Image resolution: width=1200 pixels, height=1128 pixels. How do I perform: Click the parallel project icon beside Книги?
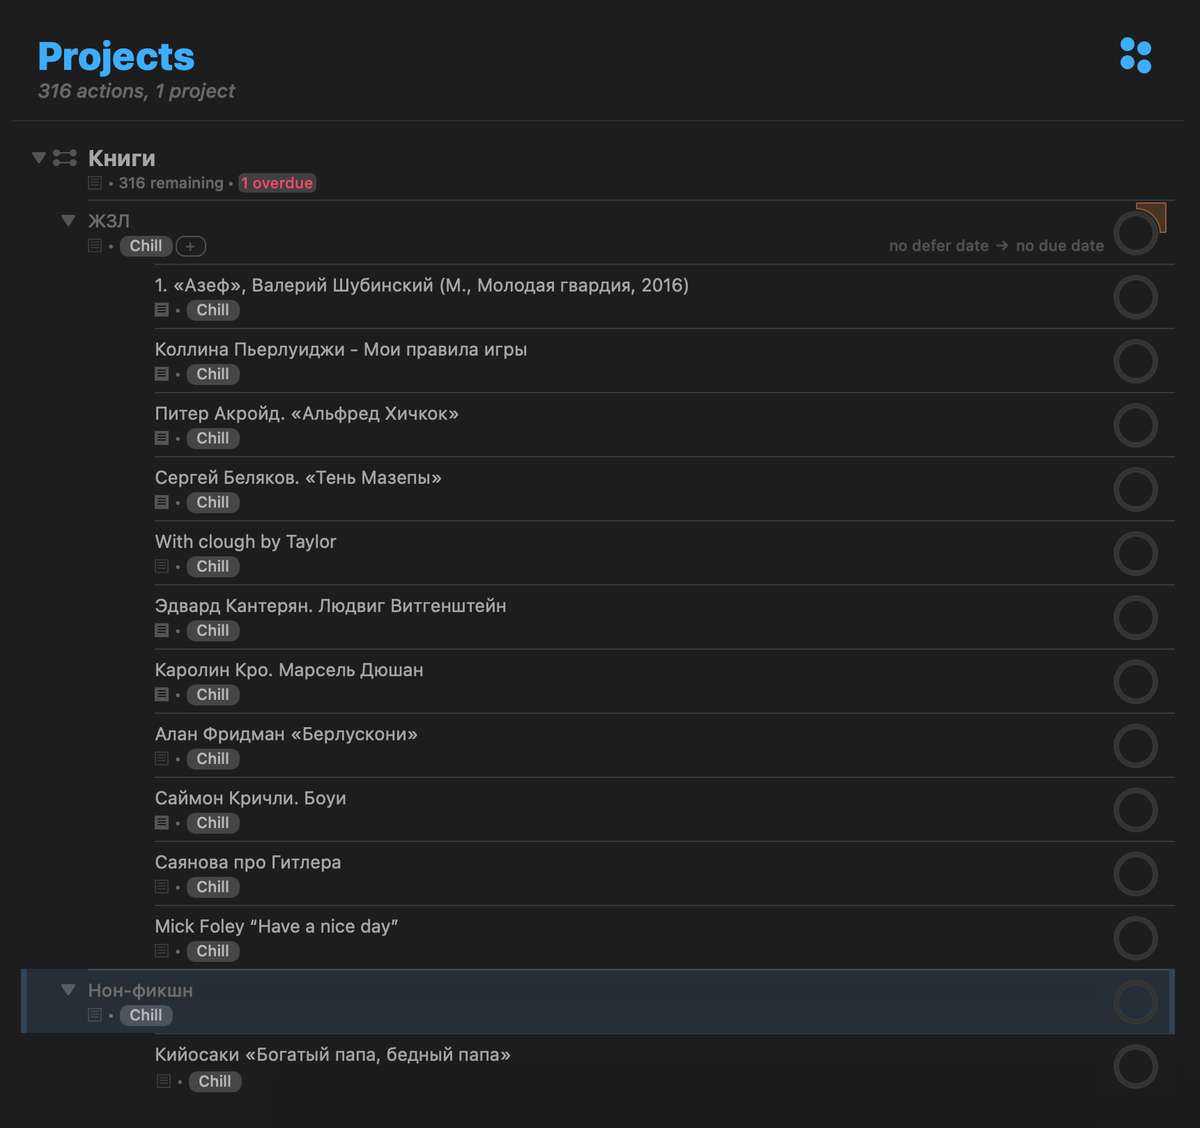(65, 158)
